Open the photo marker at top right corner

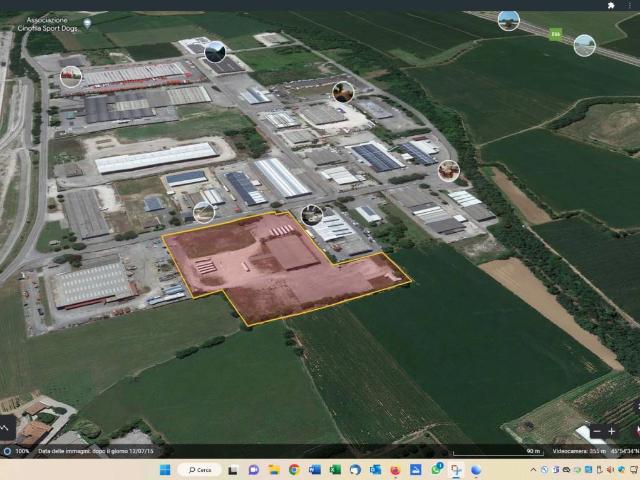pos(508,20)
